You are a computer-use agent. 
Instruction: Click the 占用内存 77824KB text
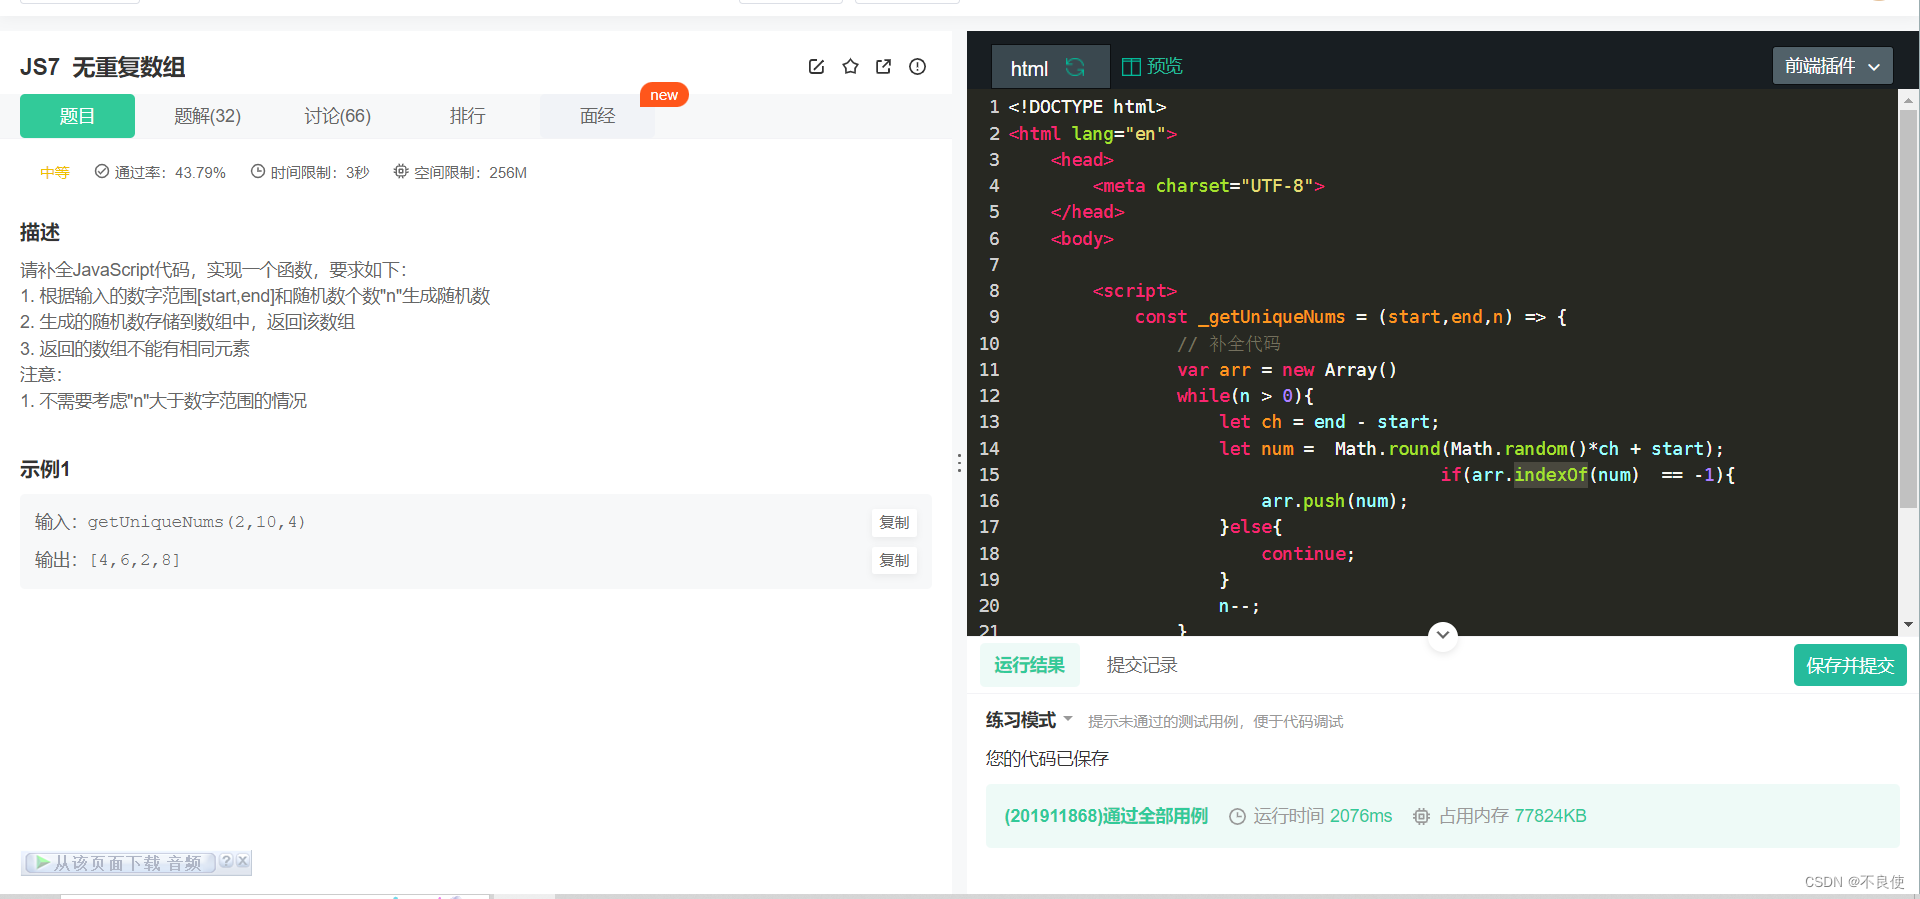pos(1512,816)
